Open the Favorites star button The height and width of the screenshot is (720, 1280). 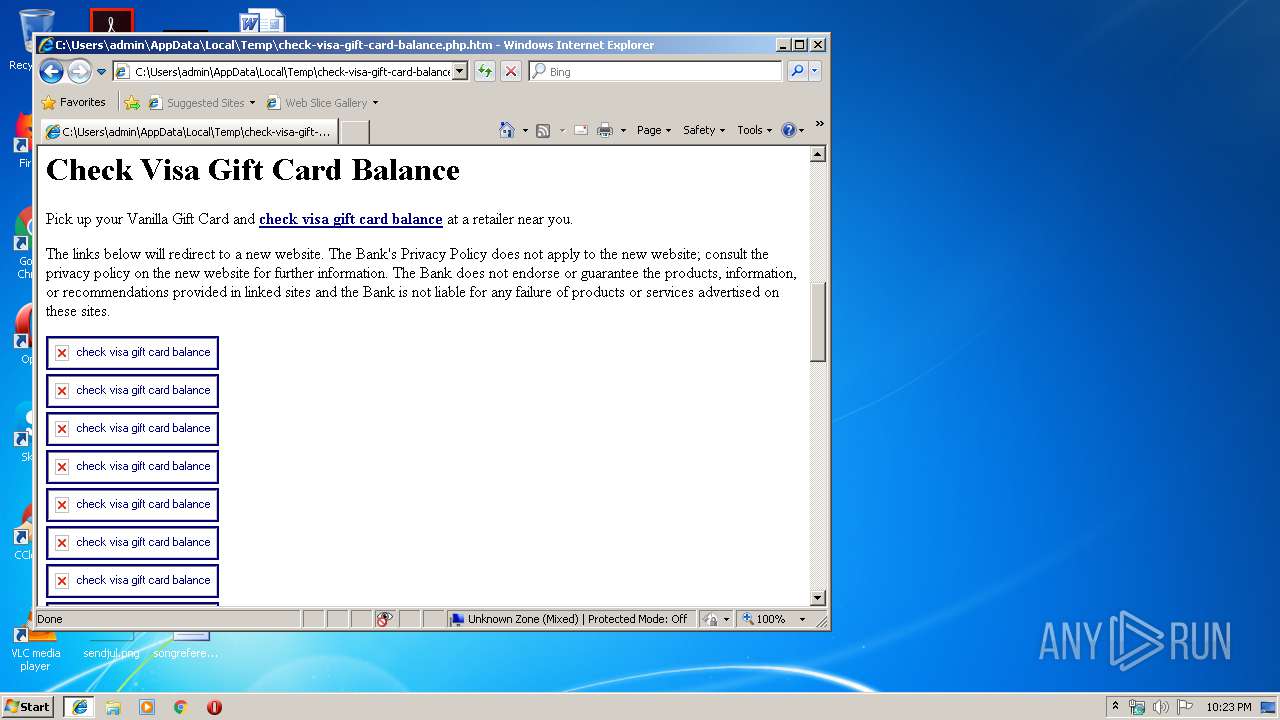(73, 102)
